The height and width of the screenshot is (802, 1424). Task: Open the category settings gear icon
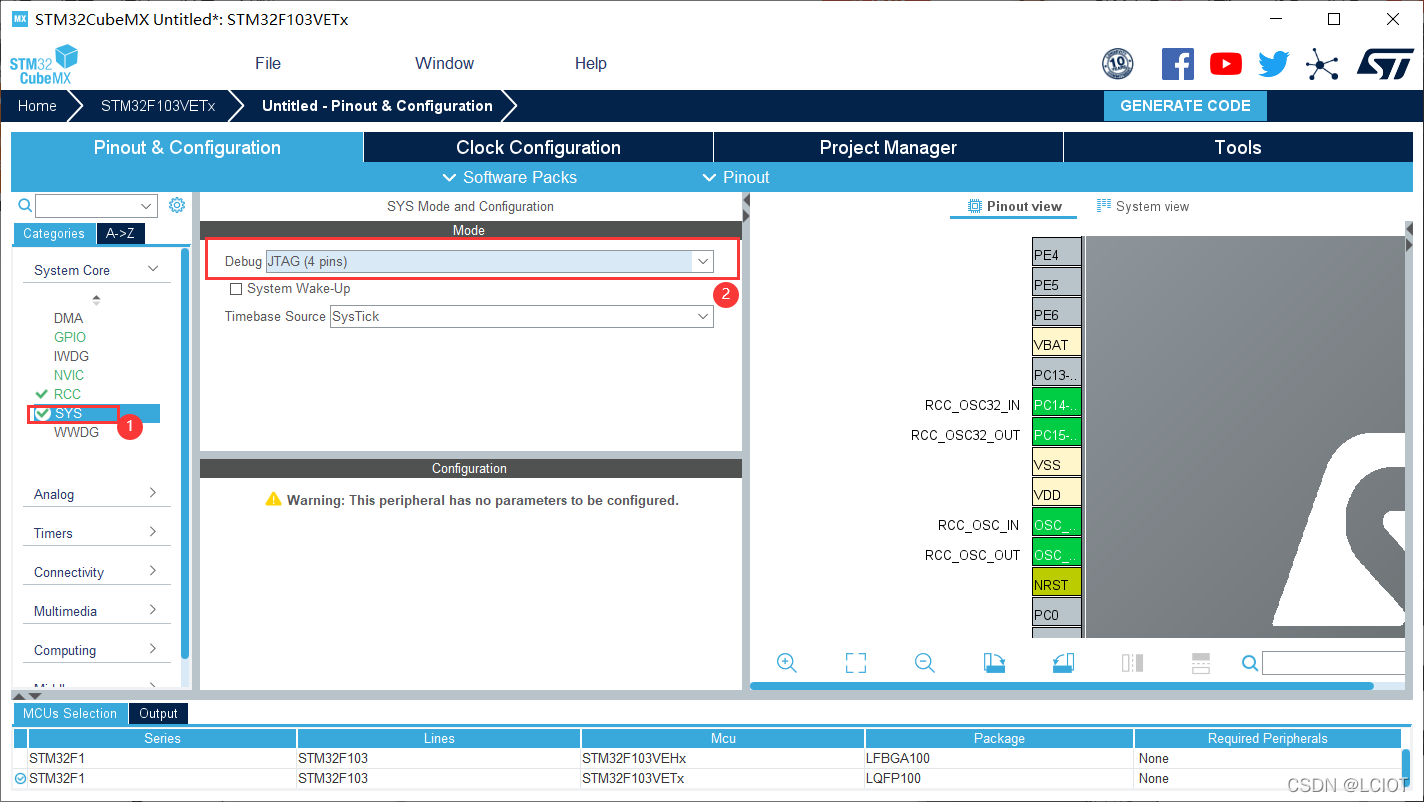point(177,205)
